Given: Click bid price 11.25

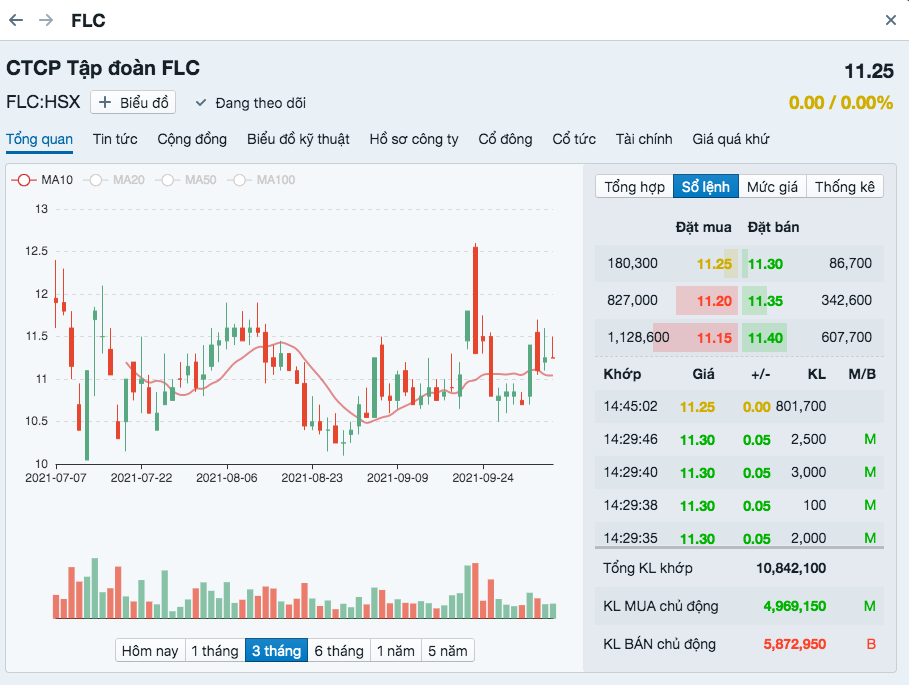Looking at the screenshot, I should tap(714, 264).
